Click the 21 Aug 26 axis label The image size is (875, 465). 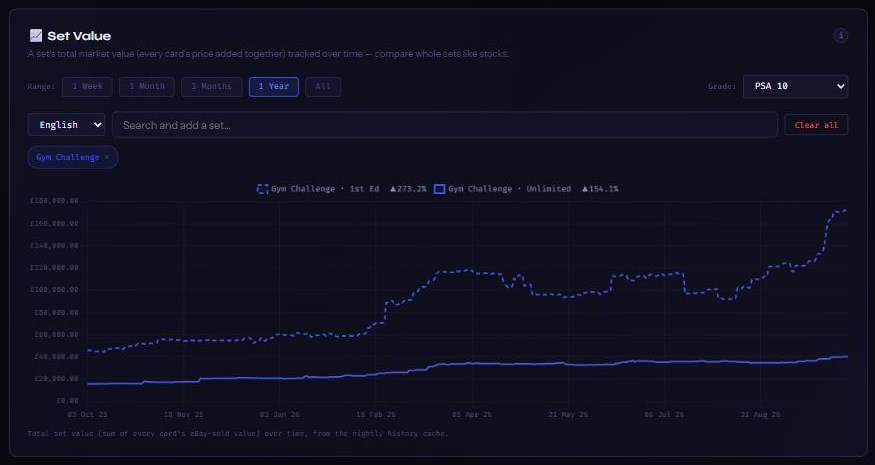760,415
